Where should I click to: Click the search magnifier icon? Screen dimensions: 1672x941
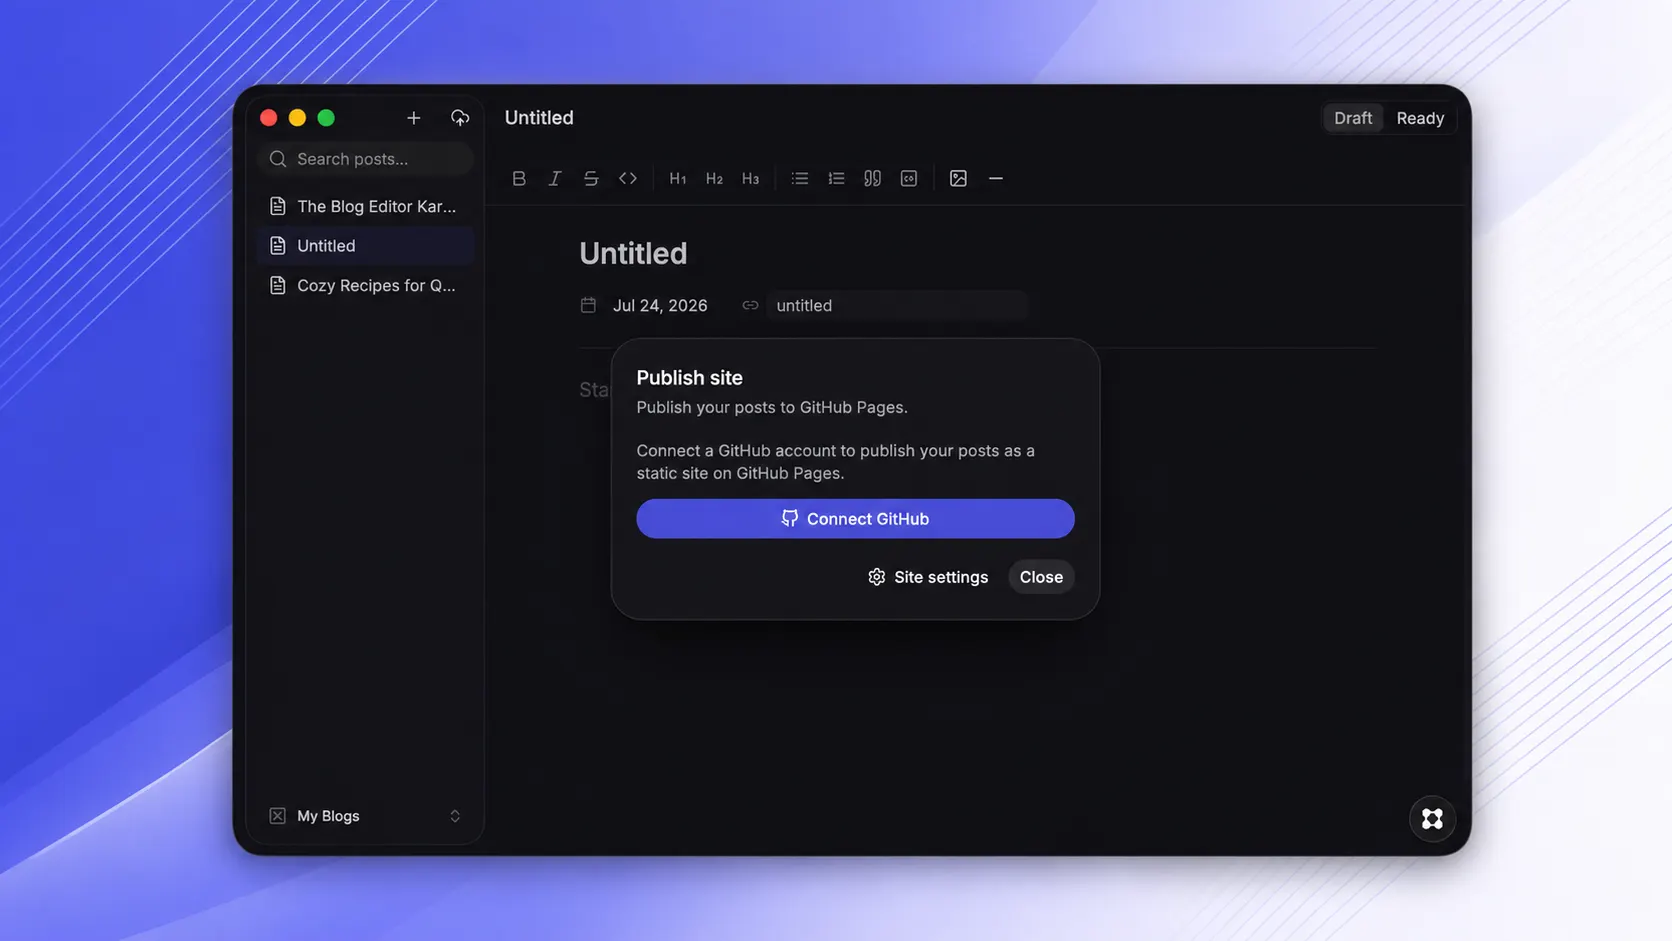pyautogui.click(x=278, y=159)
